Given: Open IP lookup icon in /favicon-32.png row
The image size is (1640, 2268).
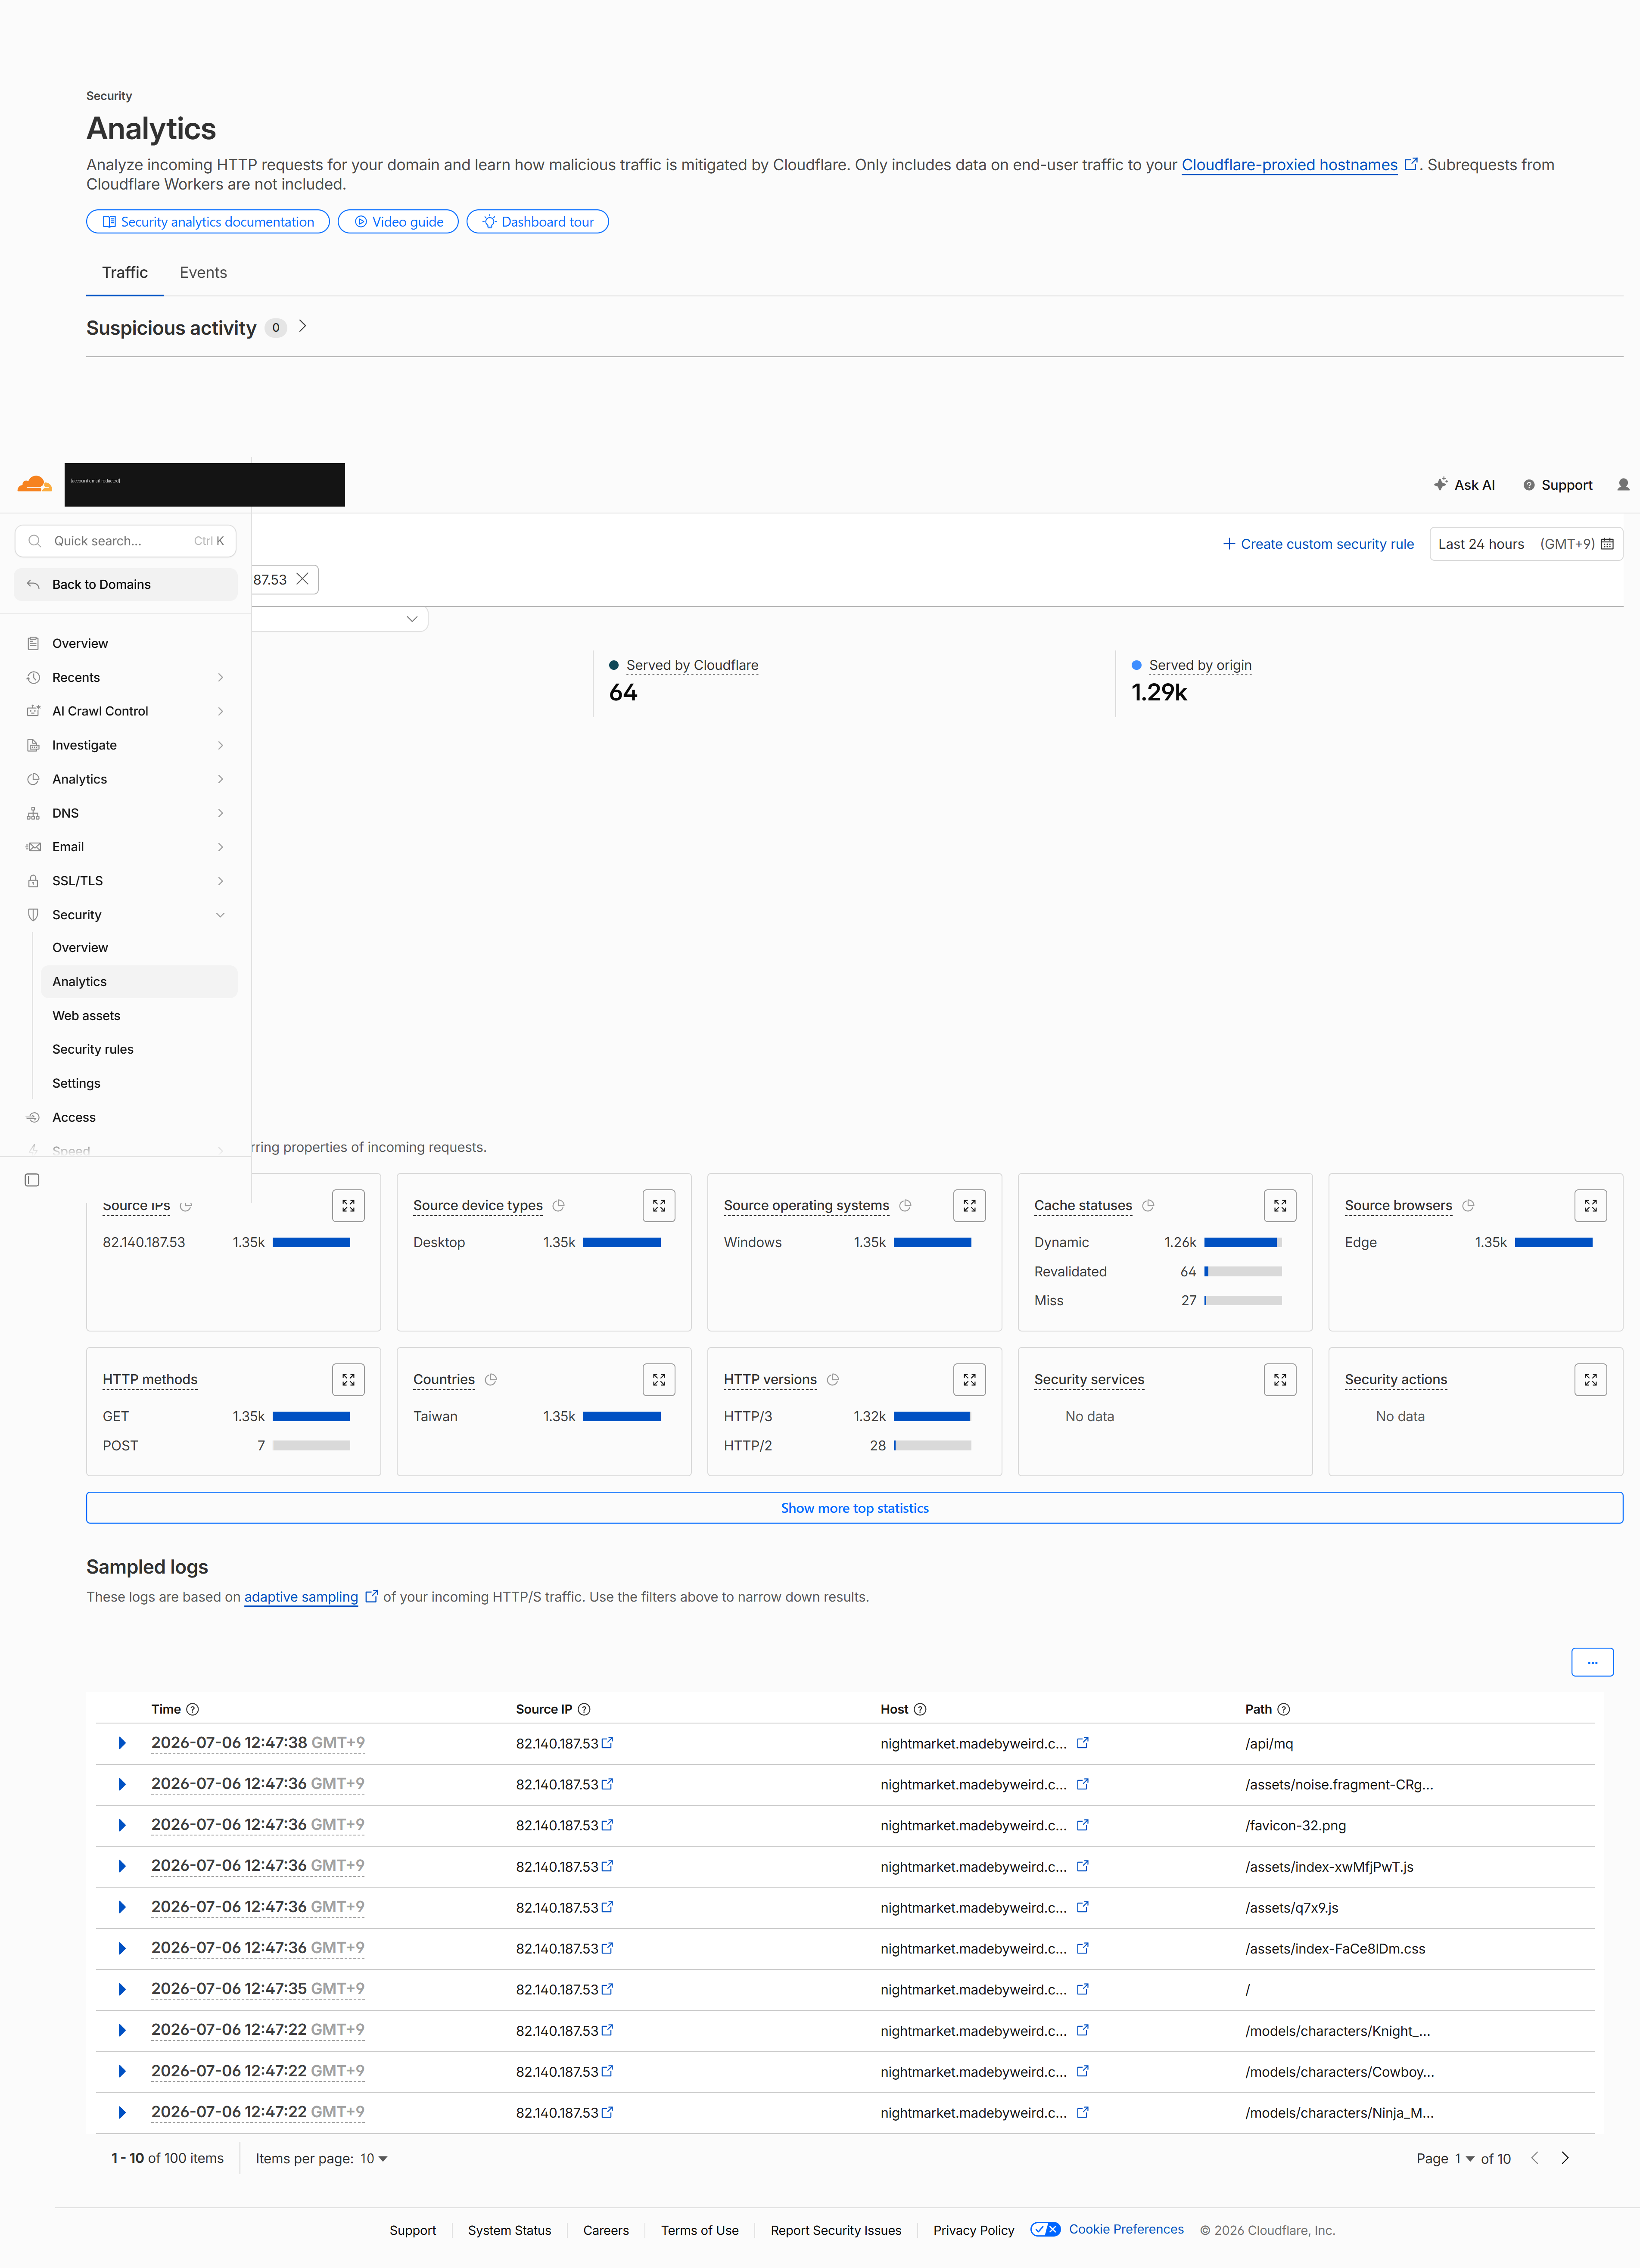Looking at the screenshot, I should point(607,1825).
